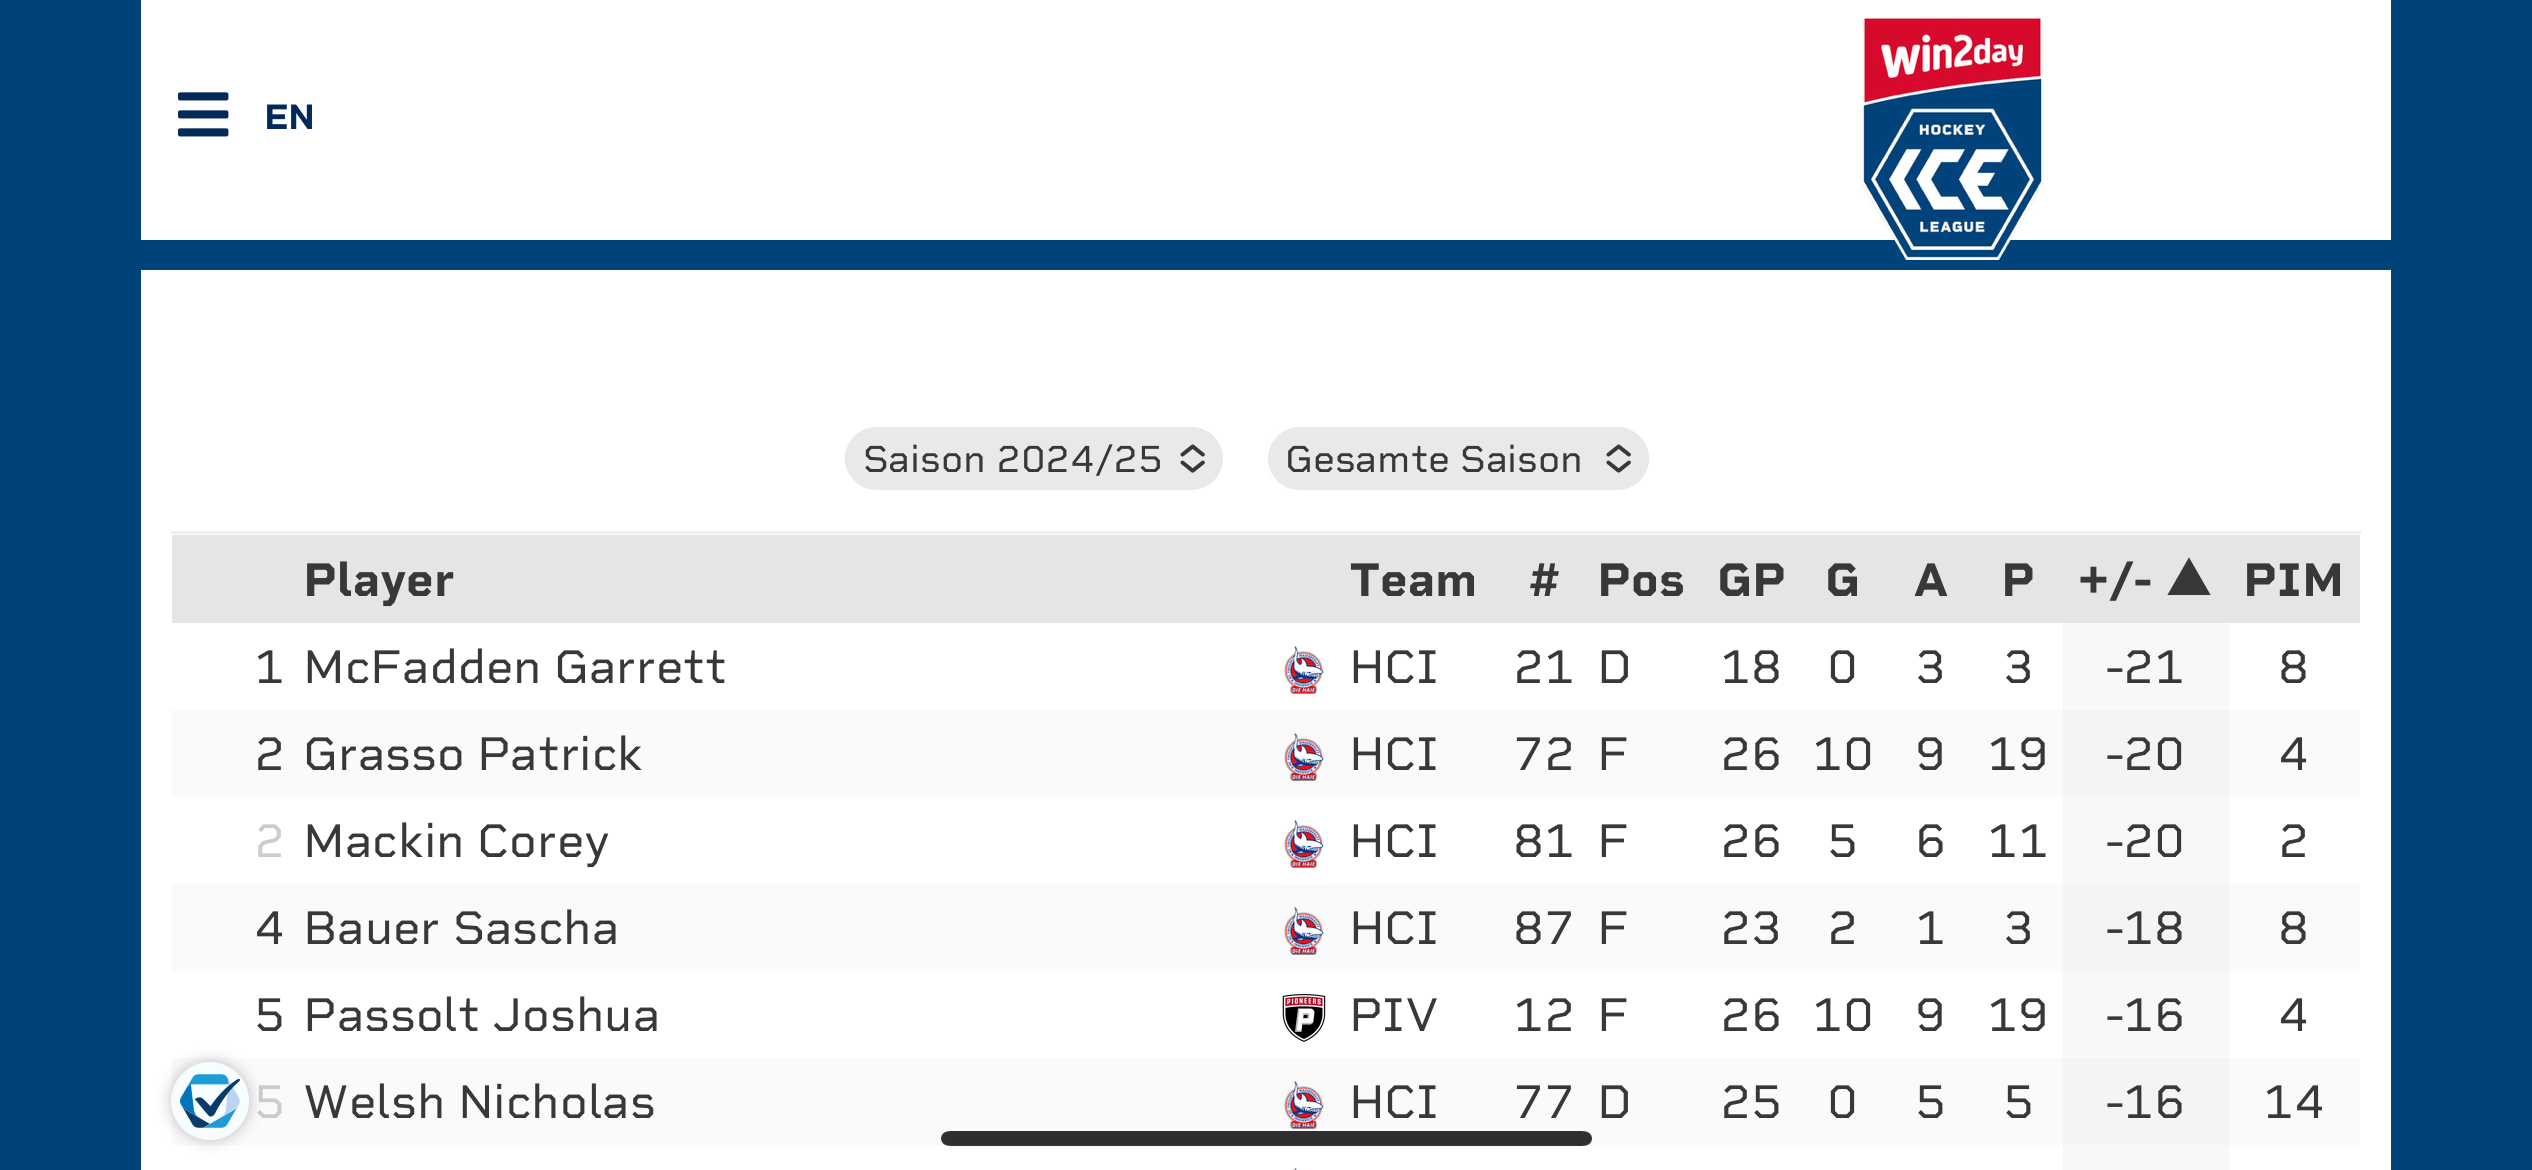Click the blue checkmark badge icon
Viewport: 2532px width, 1170px height.
click(210, 1101)
